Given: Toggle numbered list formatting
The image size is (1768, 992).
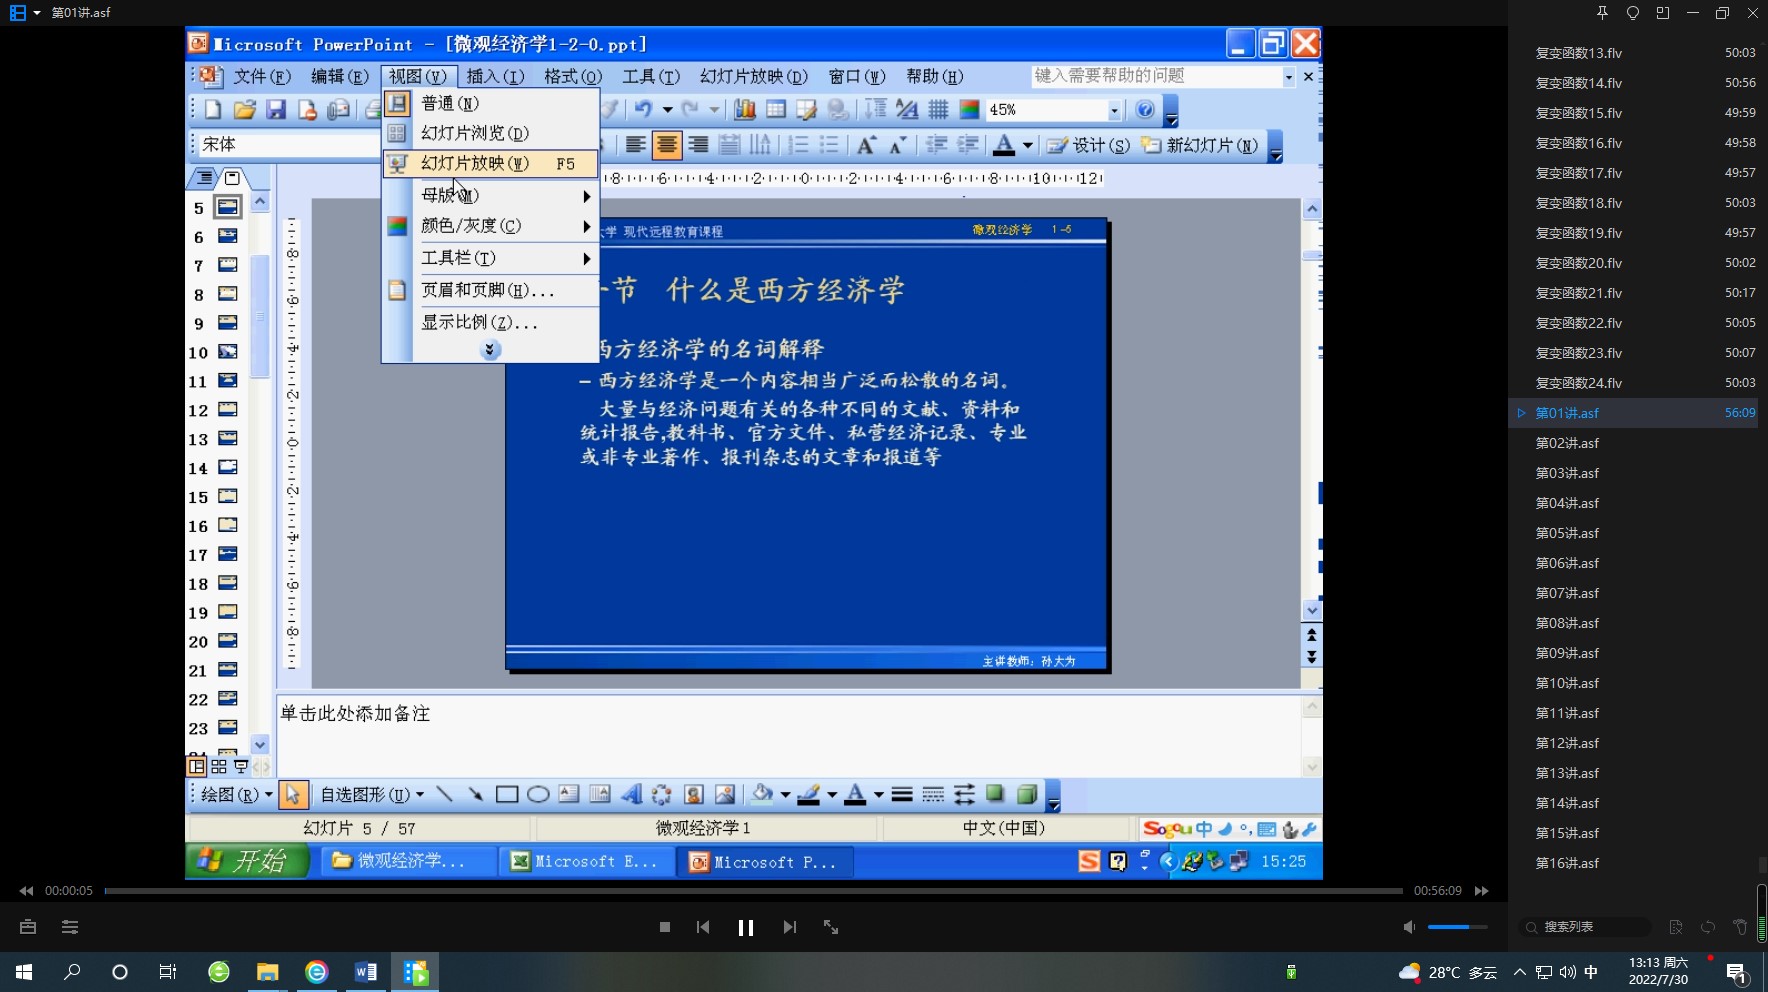Looking at the screenshot, I should [x=798, y=145].
